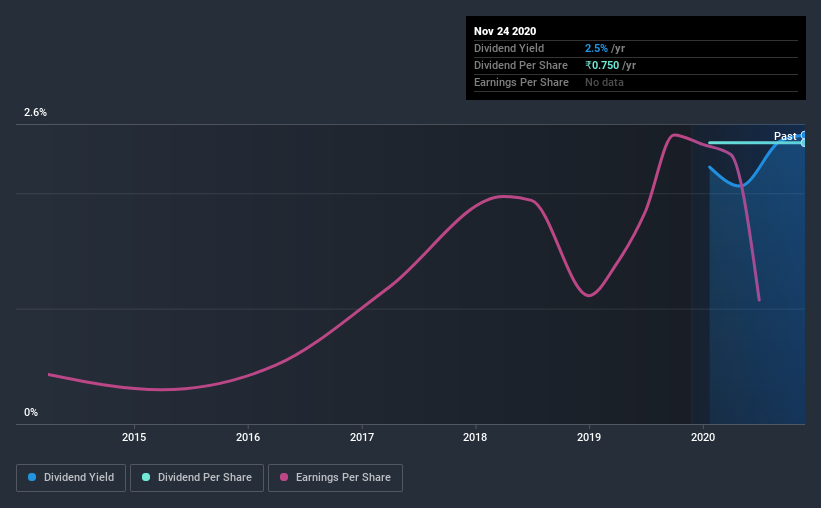This screenshot has height=508, width=821.
Task: Toggle the Dividend Per Share series
Action: click(x=197, y=478)
